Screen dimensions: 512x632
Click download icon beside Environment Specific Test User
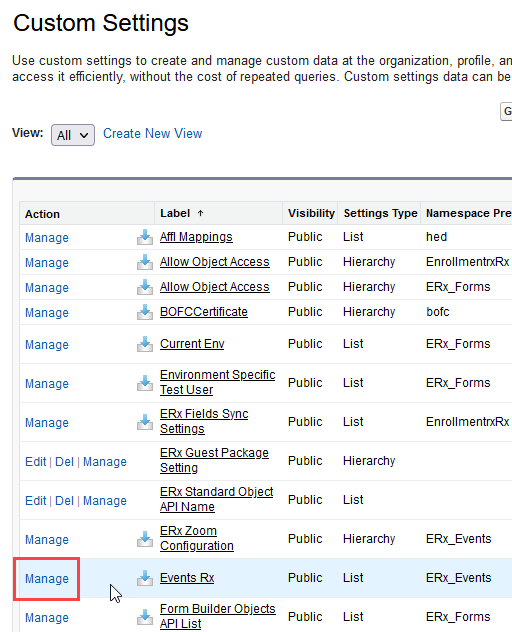pos(145,383)
